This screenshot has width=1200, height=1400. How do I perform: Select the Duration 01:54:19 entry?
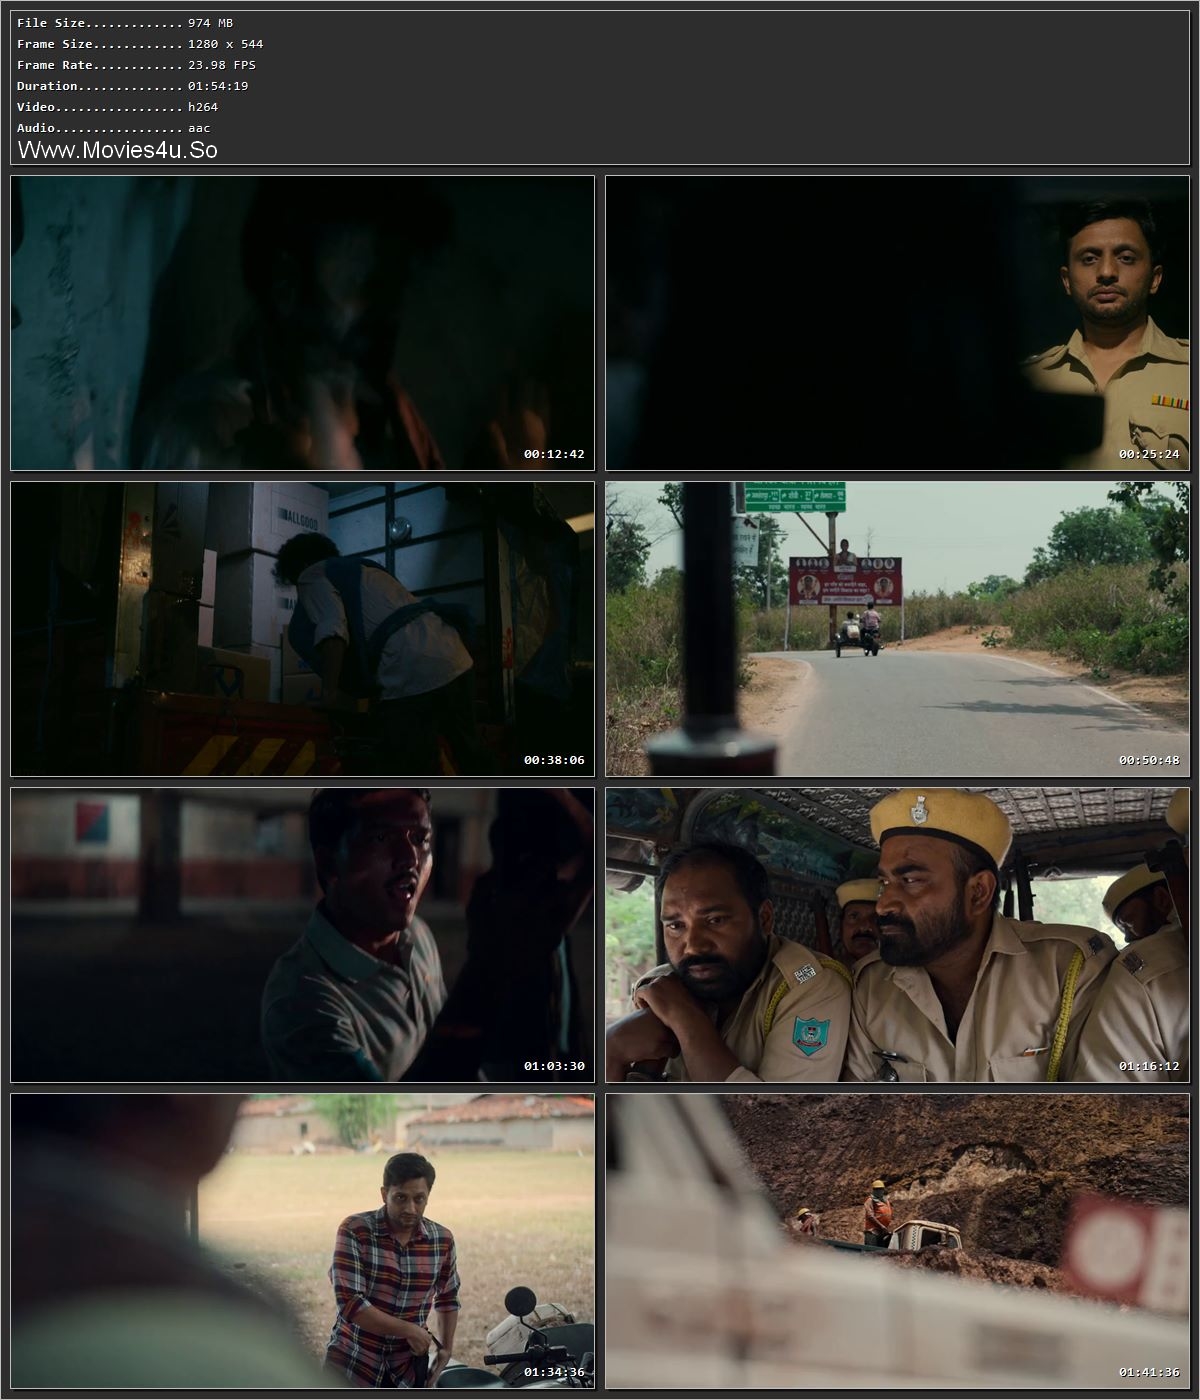(122, 85)
